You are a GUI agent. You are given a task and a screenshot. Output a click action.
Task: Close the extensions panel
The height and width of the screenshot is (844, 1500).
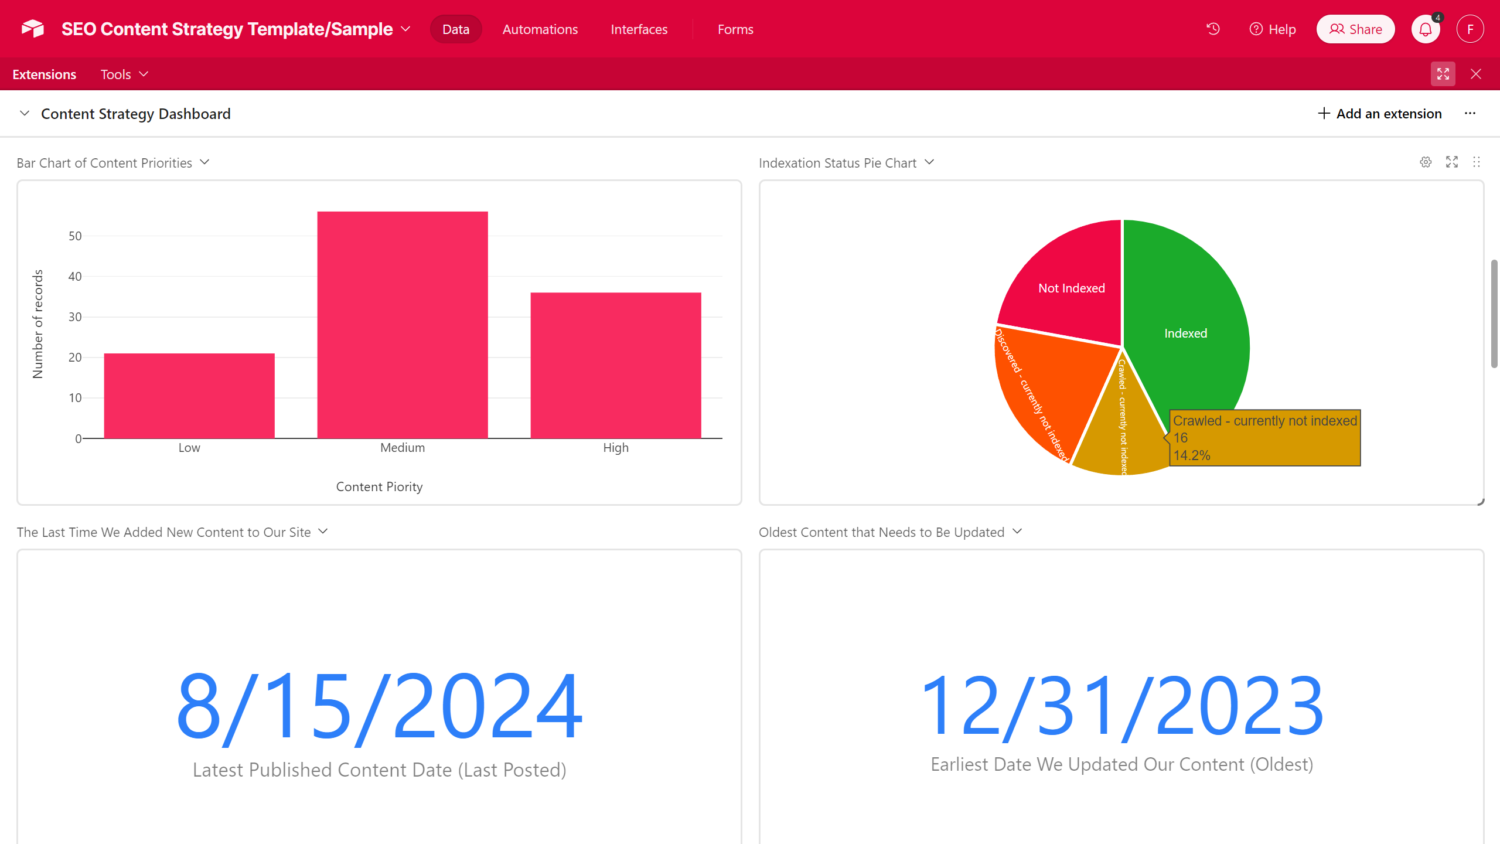pos(1476,74)
